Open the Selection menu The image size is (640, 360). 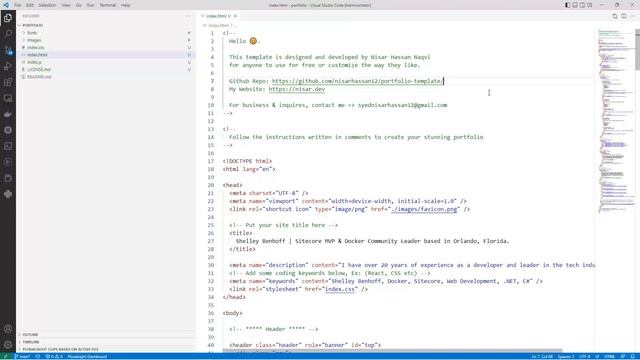[x=47, y=5]
